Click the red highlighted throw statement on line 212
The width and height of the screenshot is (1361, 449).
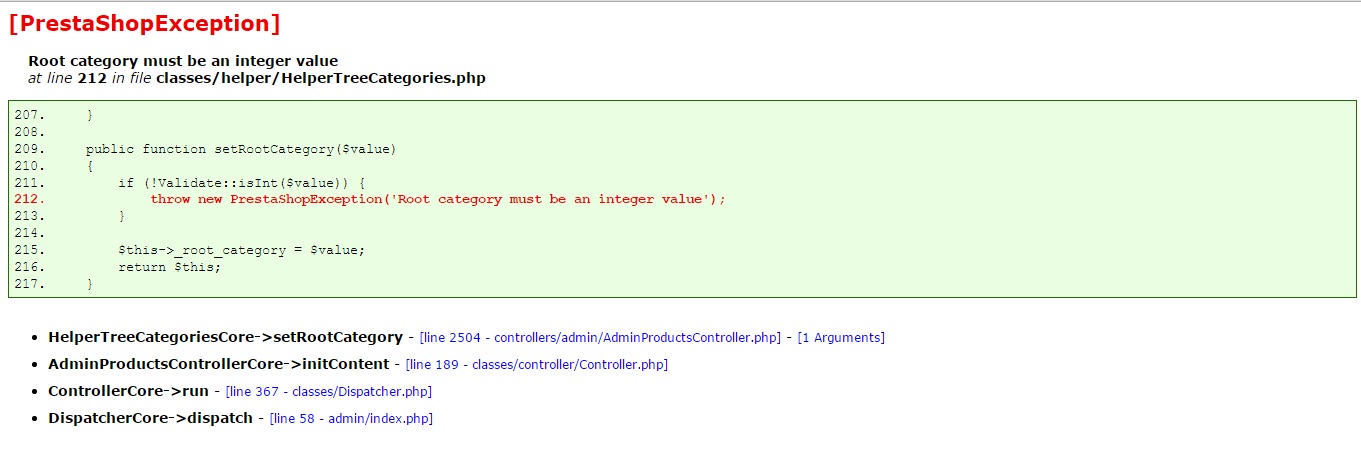coord(438,199)
